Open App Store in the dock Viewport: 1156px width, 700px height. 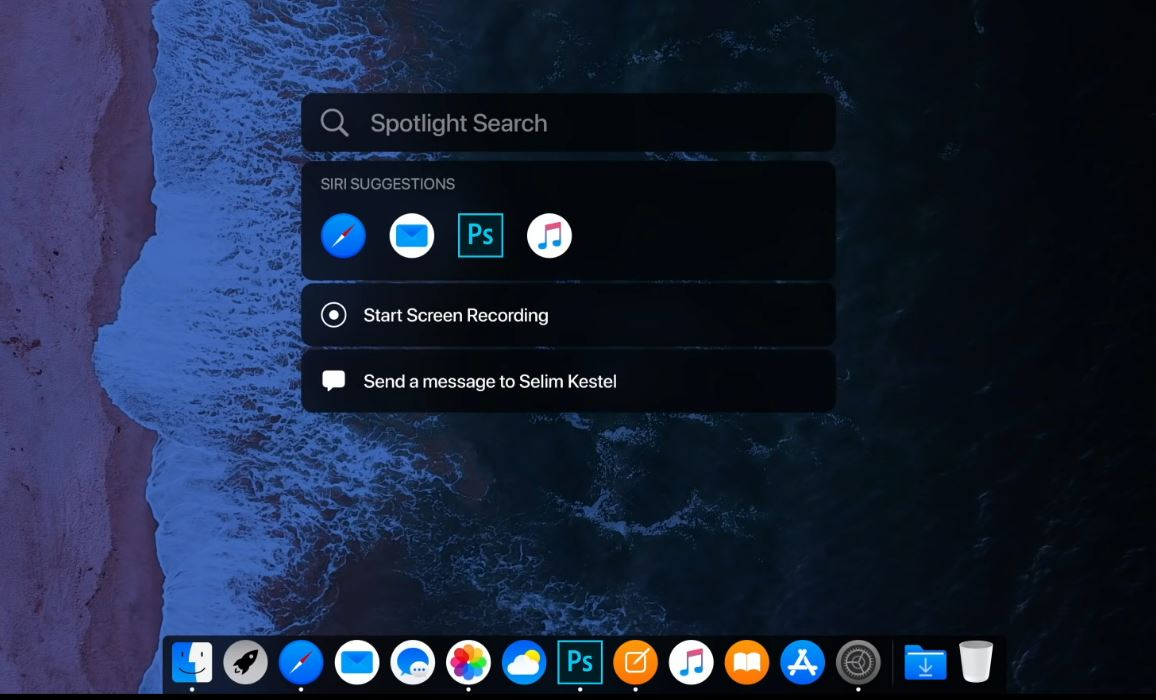[802, 662]
